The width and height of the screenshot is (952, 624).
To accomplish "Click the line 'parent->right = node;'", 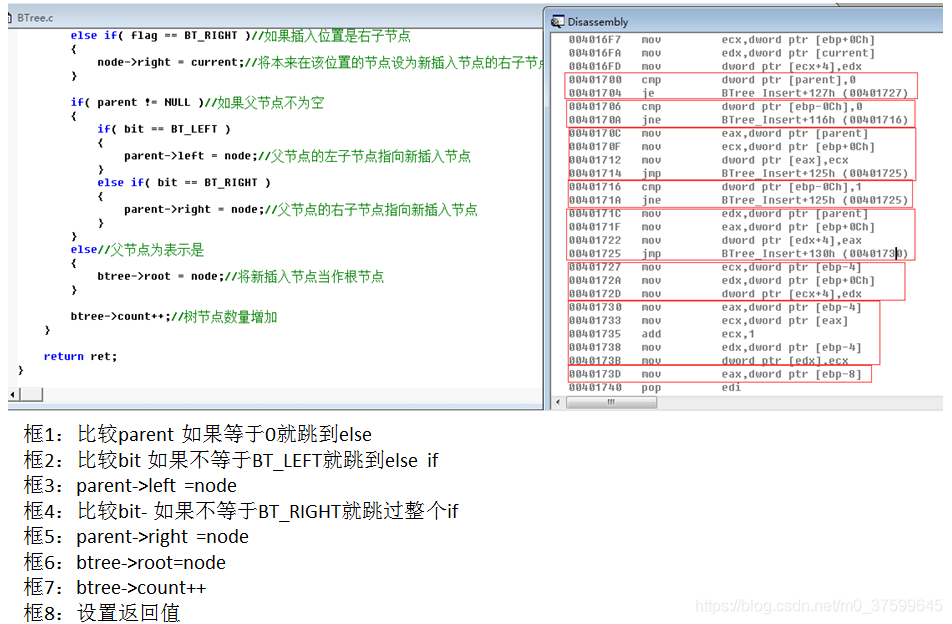I will [301, 209].
